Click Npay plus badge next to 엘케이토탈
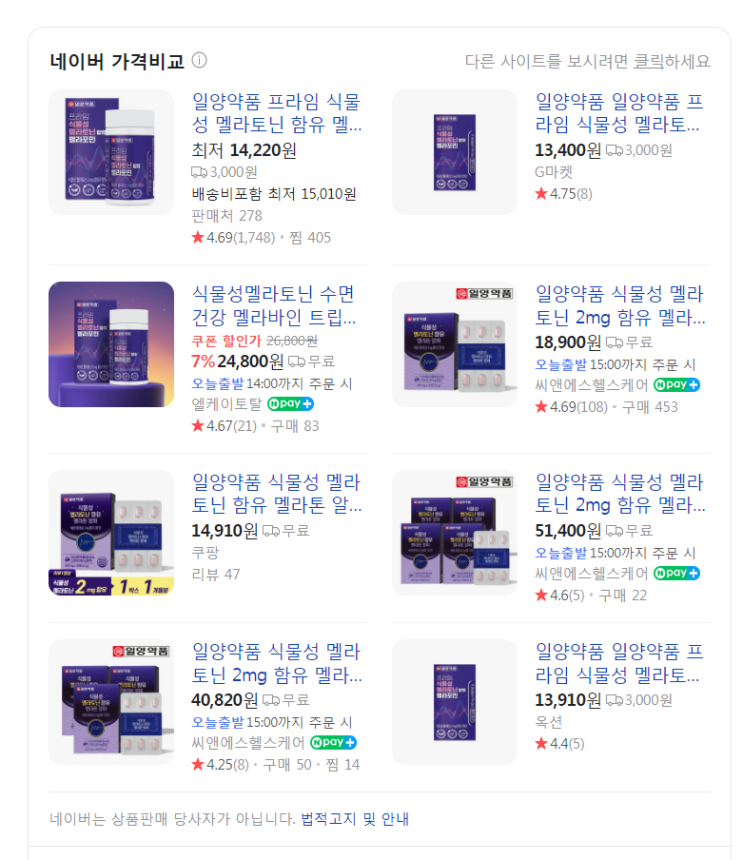Image resolution: width=743 pixels, height=860 pixels. click(290, 404)
